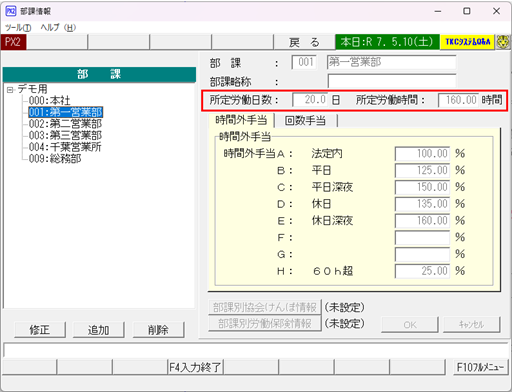
Task: Collapse the デモ用 tree node
Action: (10, 90)
